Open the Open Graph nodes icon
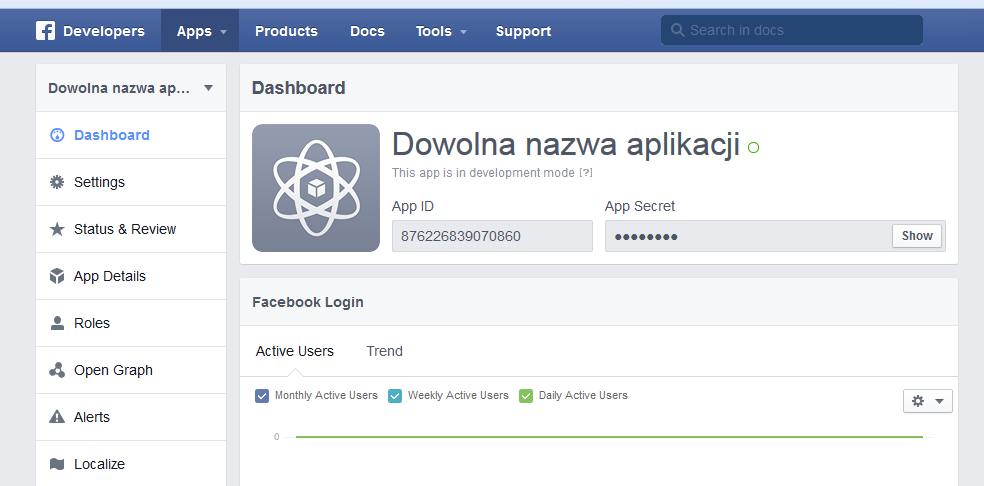The height and width of the screenshot is (486, 984). click(57, 370)
